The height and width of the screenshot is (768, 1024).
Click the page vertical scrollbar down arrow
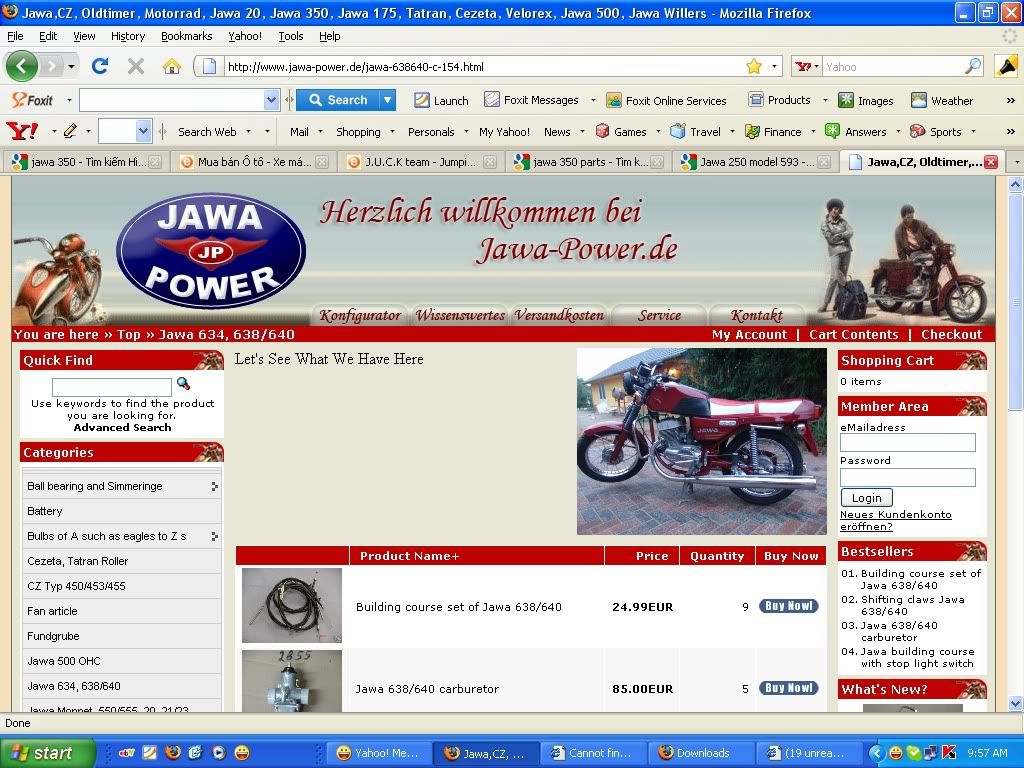1016,703
